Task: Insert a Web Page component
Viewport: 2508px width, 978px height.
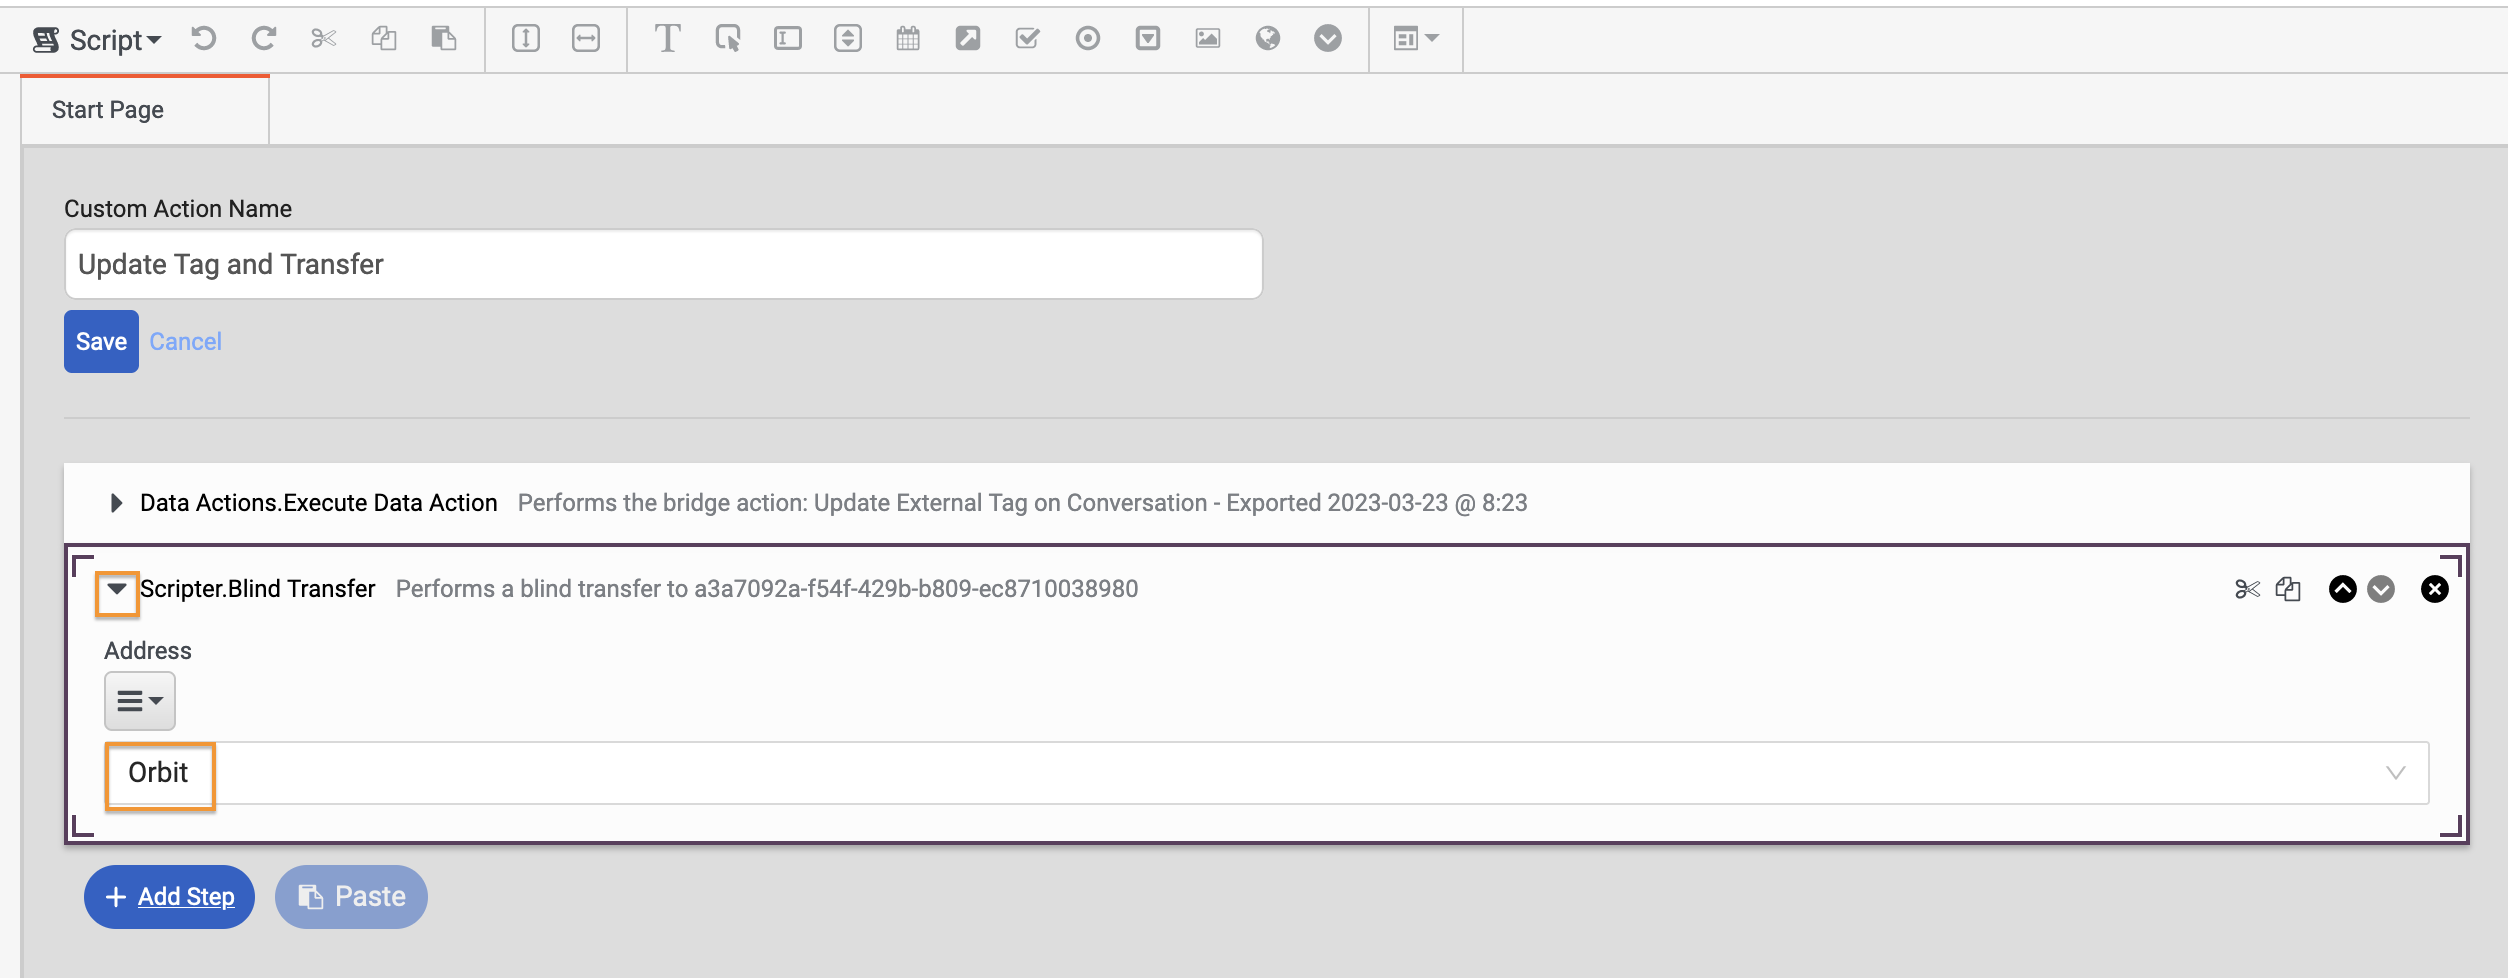Action: coord(1267,39)
